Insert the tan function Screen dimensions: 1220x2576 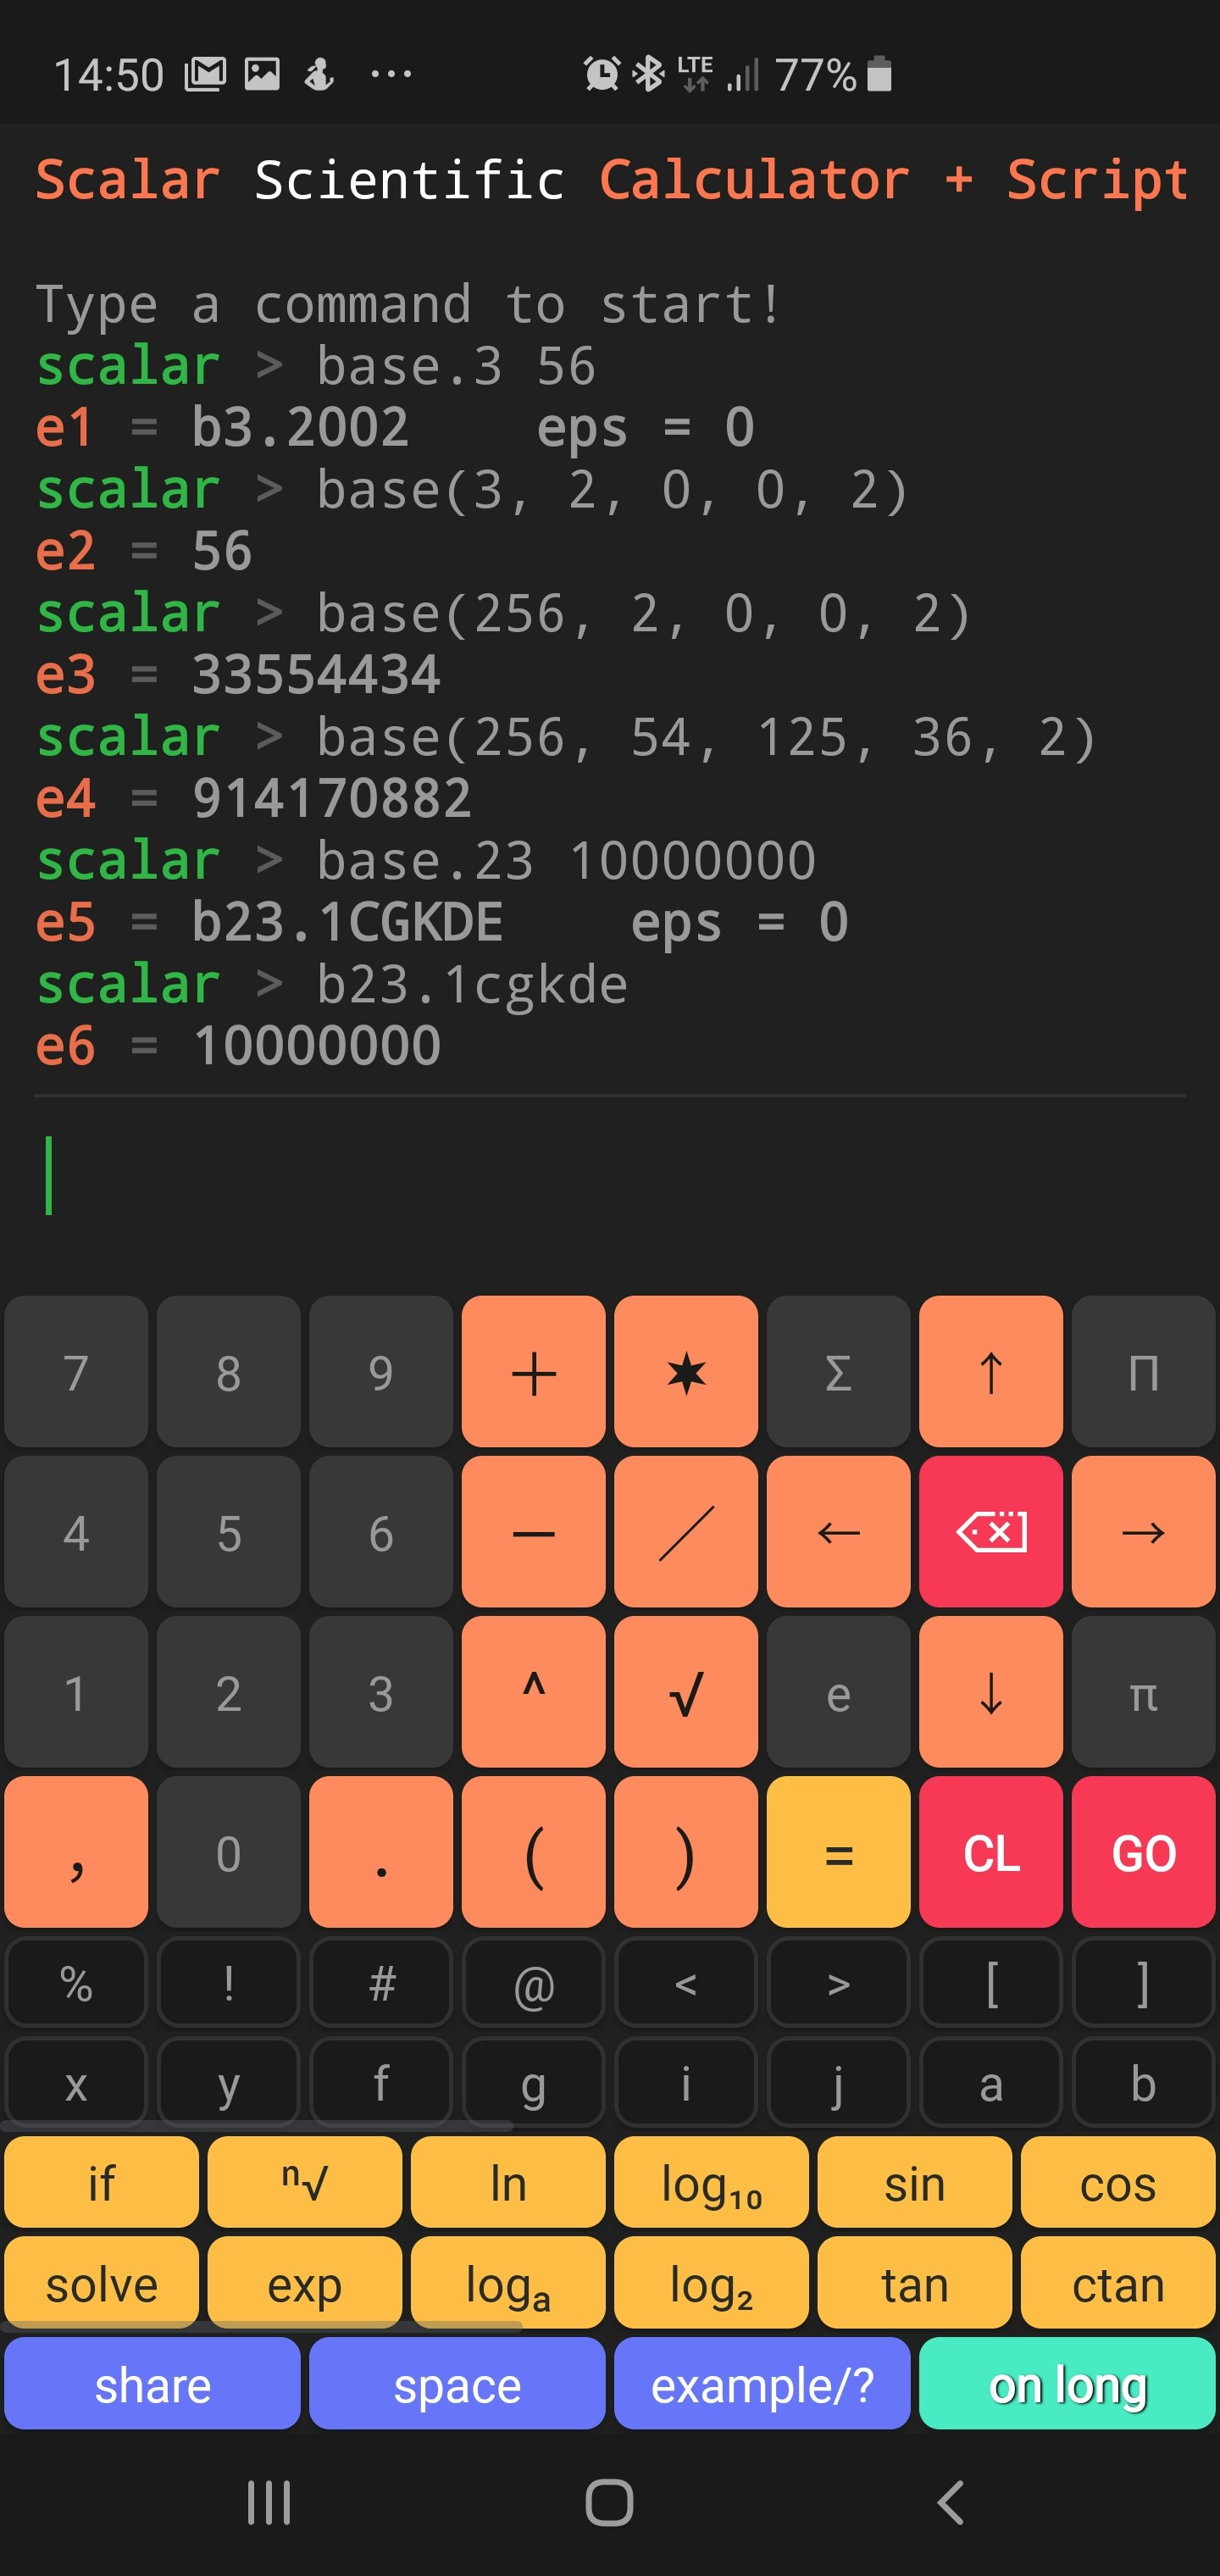(914, 2282)
